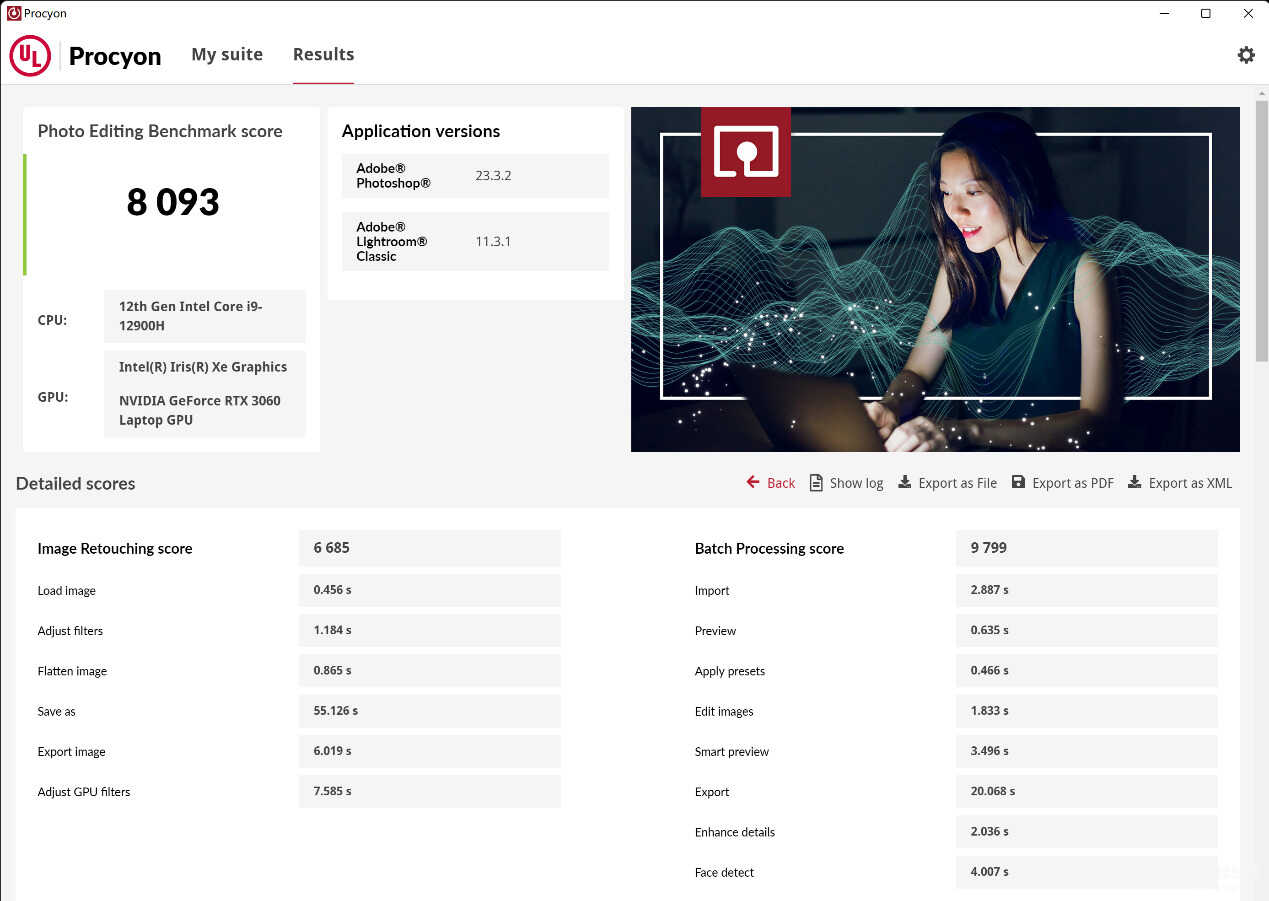The width and height of the screenshot is (1269, 901).
Task: Click Photoshop version 23.3.2
Action: [493, 175]
